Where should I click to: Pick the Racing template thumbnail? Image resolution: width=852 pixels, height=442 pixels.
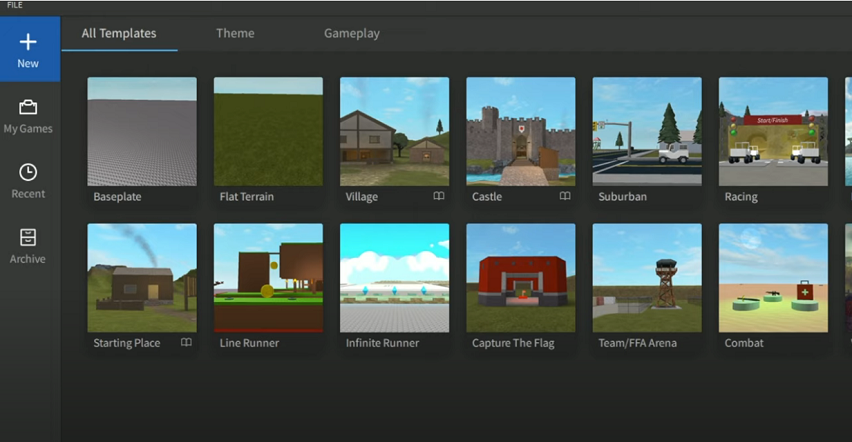(773, 132)
